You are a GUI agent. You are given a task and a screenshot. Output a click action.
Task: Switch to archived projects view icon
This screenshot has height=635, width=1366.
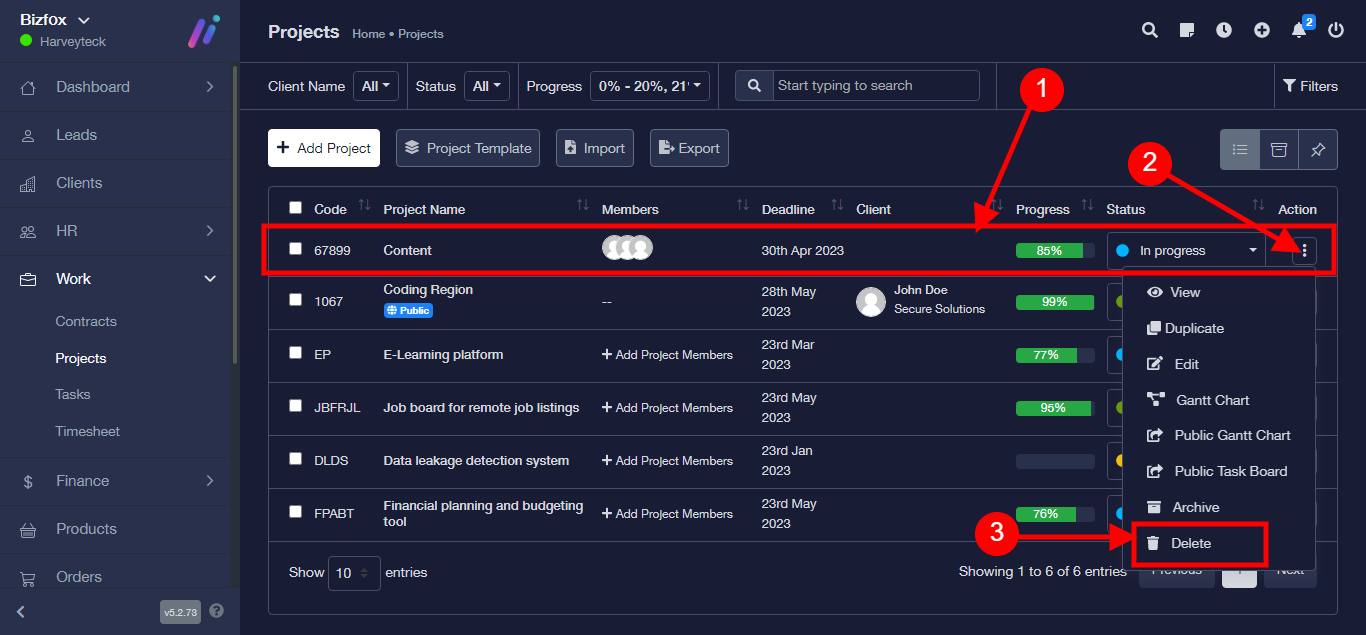coord(1279,149)
